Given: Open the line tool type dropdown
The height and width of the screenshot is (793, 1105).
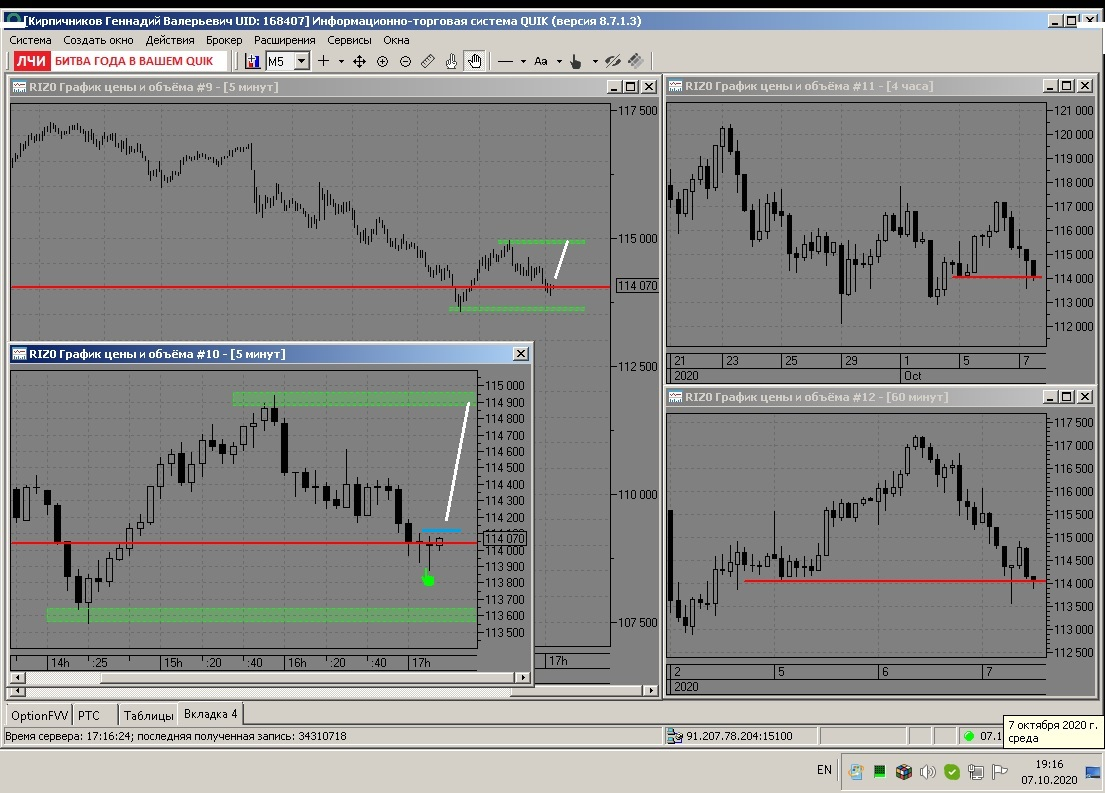Looking at the screenshot, I should click(523, 61).
